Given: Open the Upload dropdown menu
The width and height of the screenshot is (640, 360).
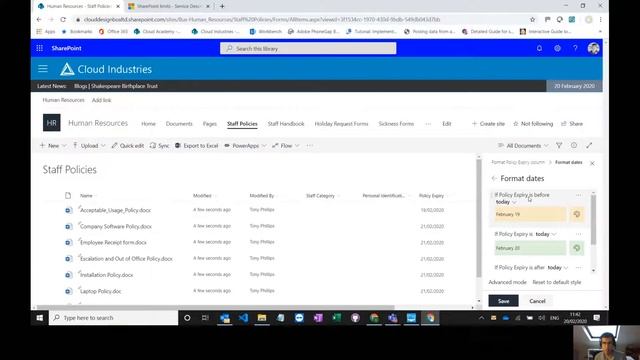Looking at the screenshot, I should [89, 146].
